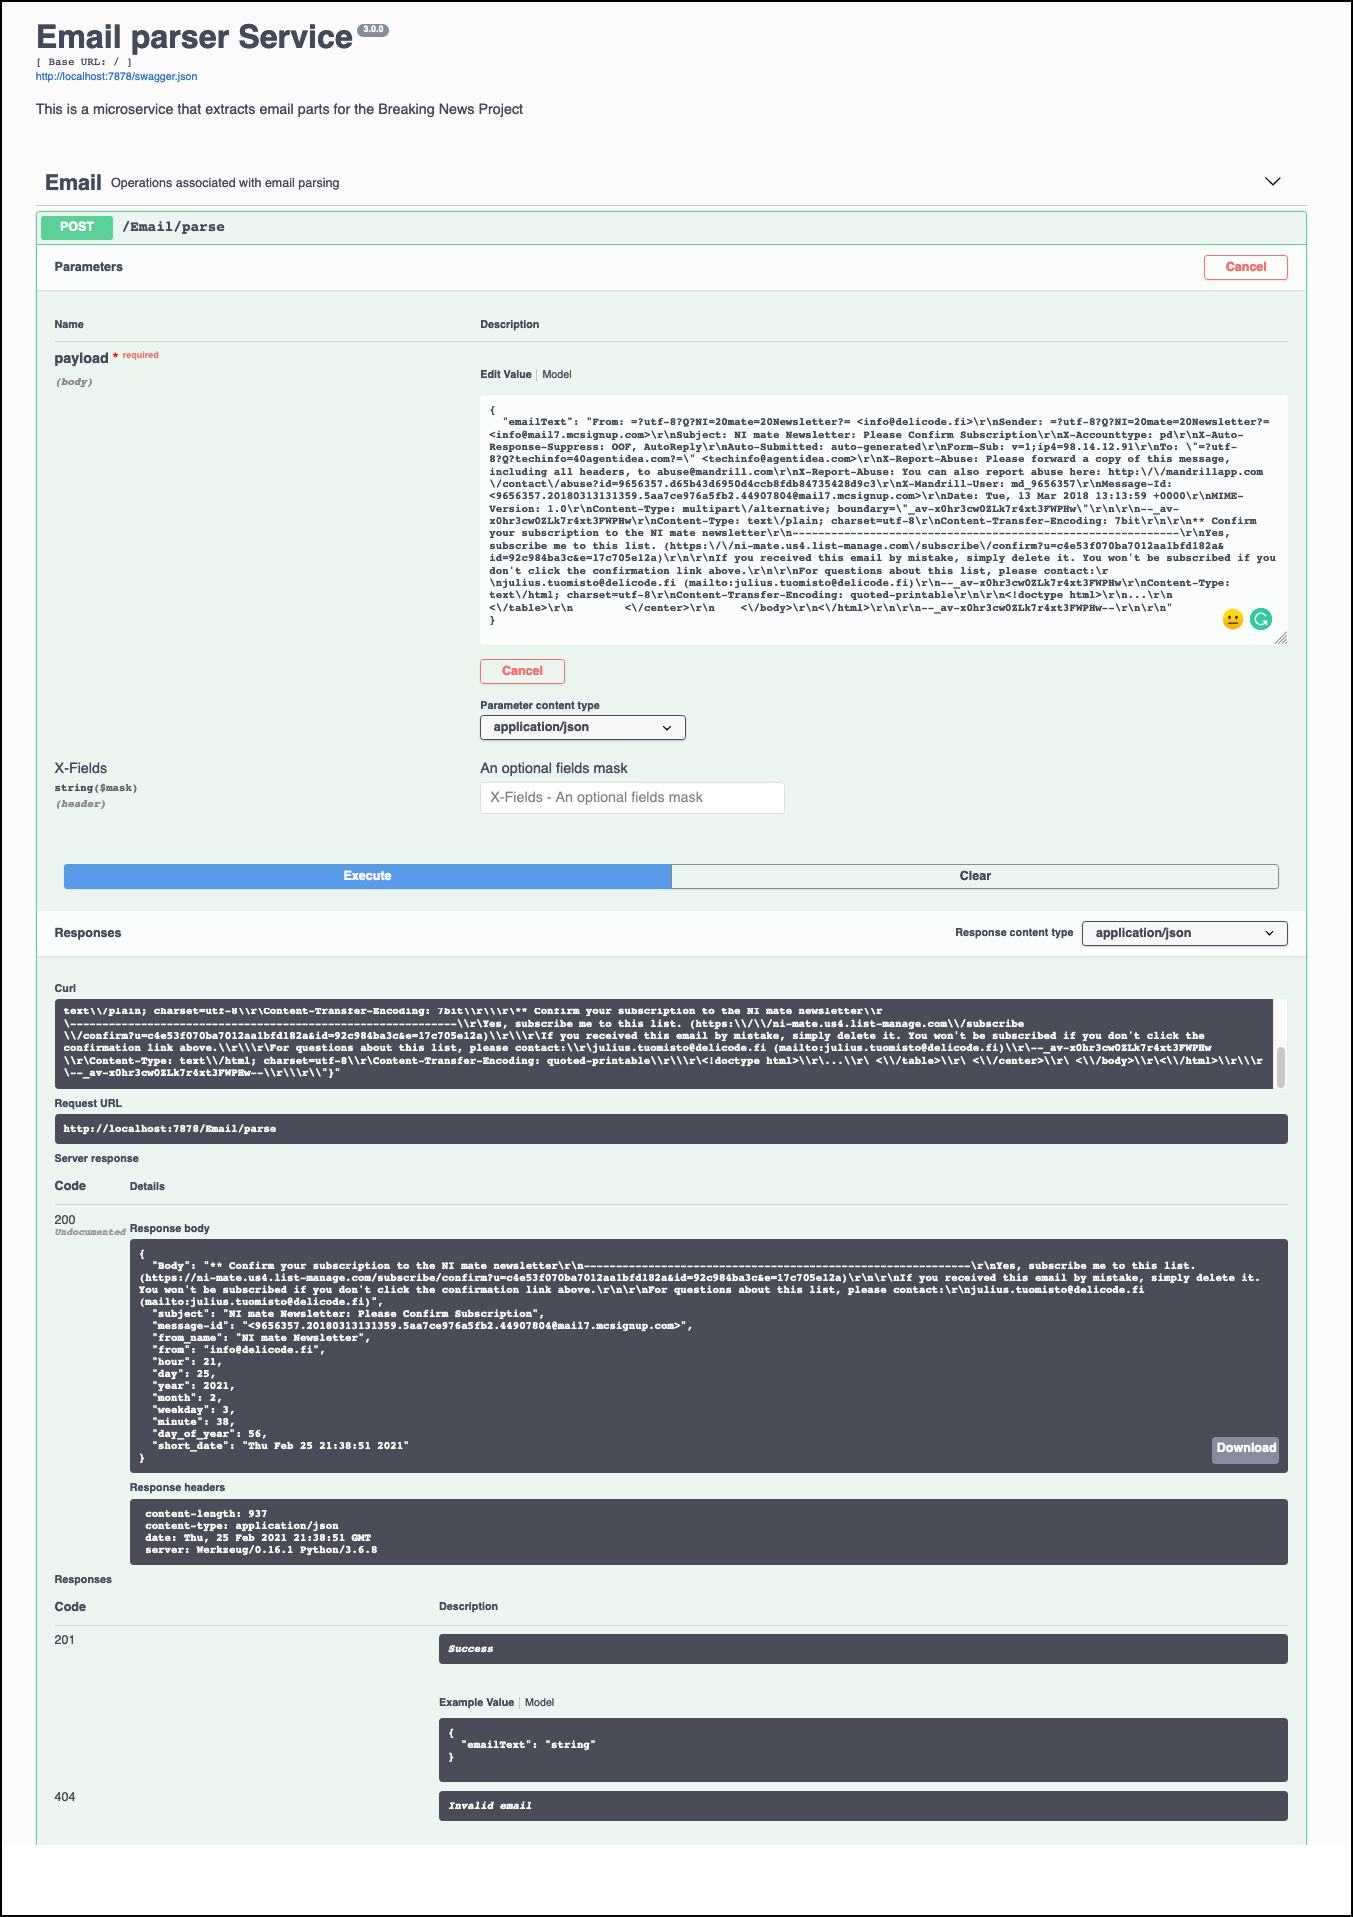Click the Execute button
The width and height of the screenshot is (1353, 1917).
click(x=368, y=876)
